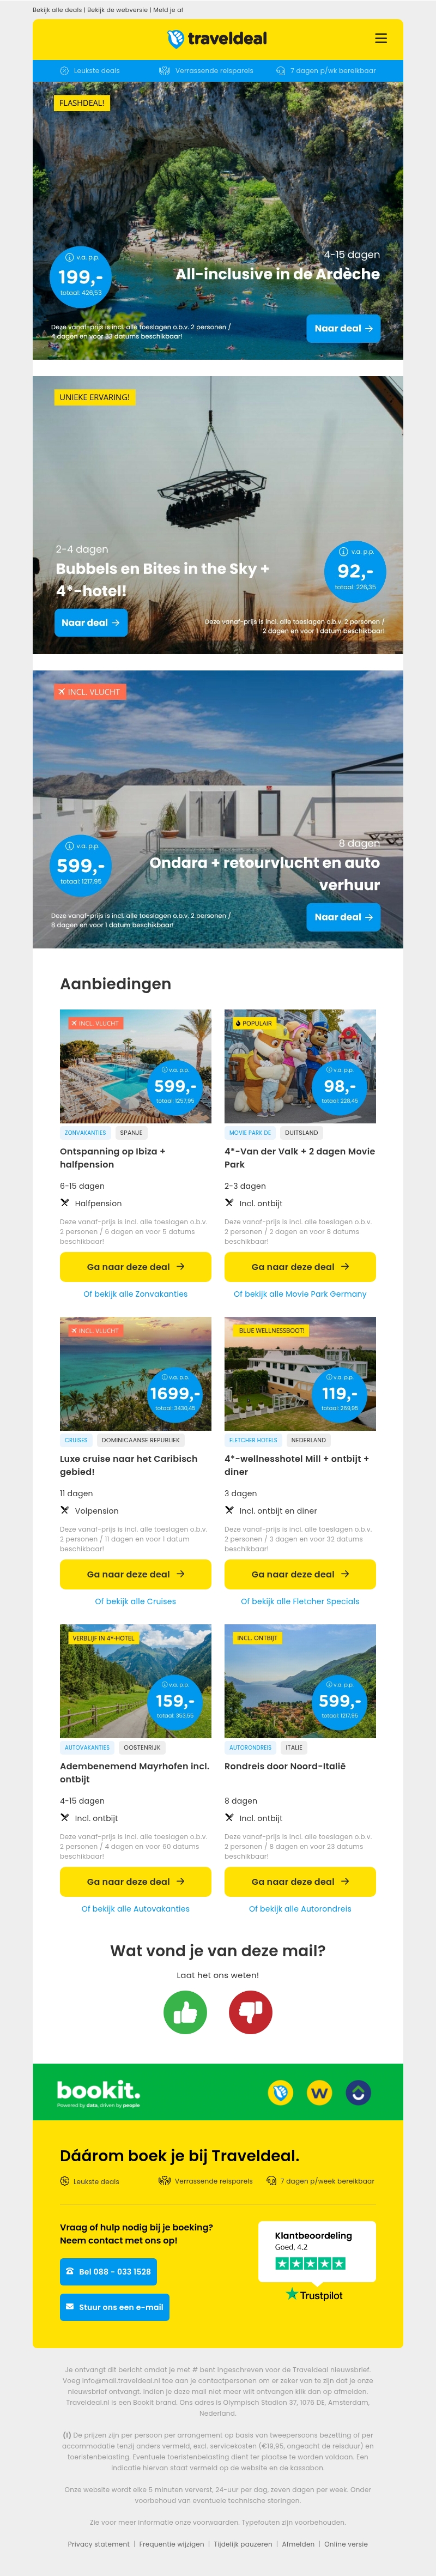
Task: Click 'Ga naar deze deal' for Ibiza
Action: pyautogui.click(x=135, y=1266)
